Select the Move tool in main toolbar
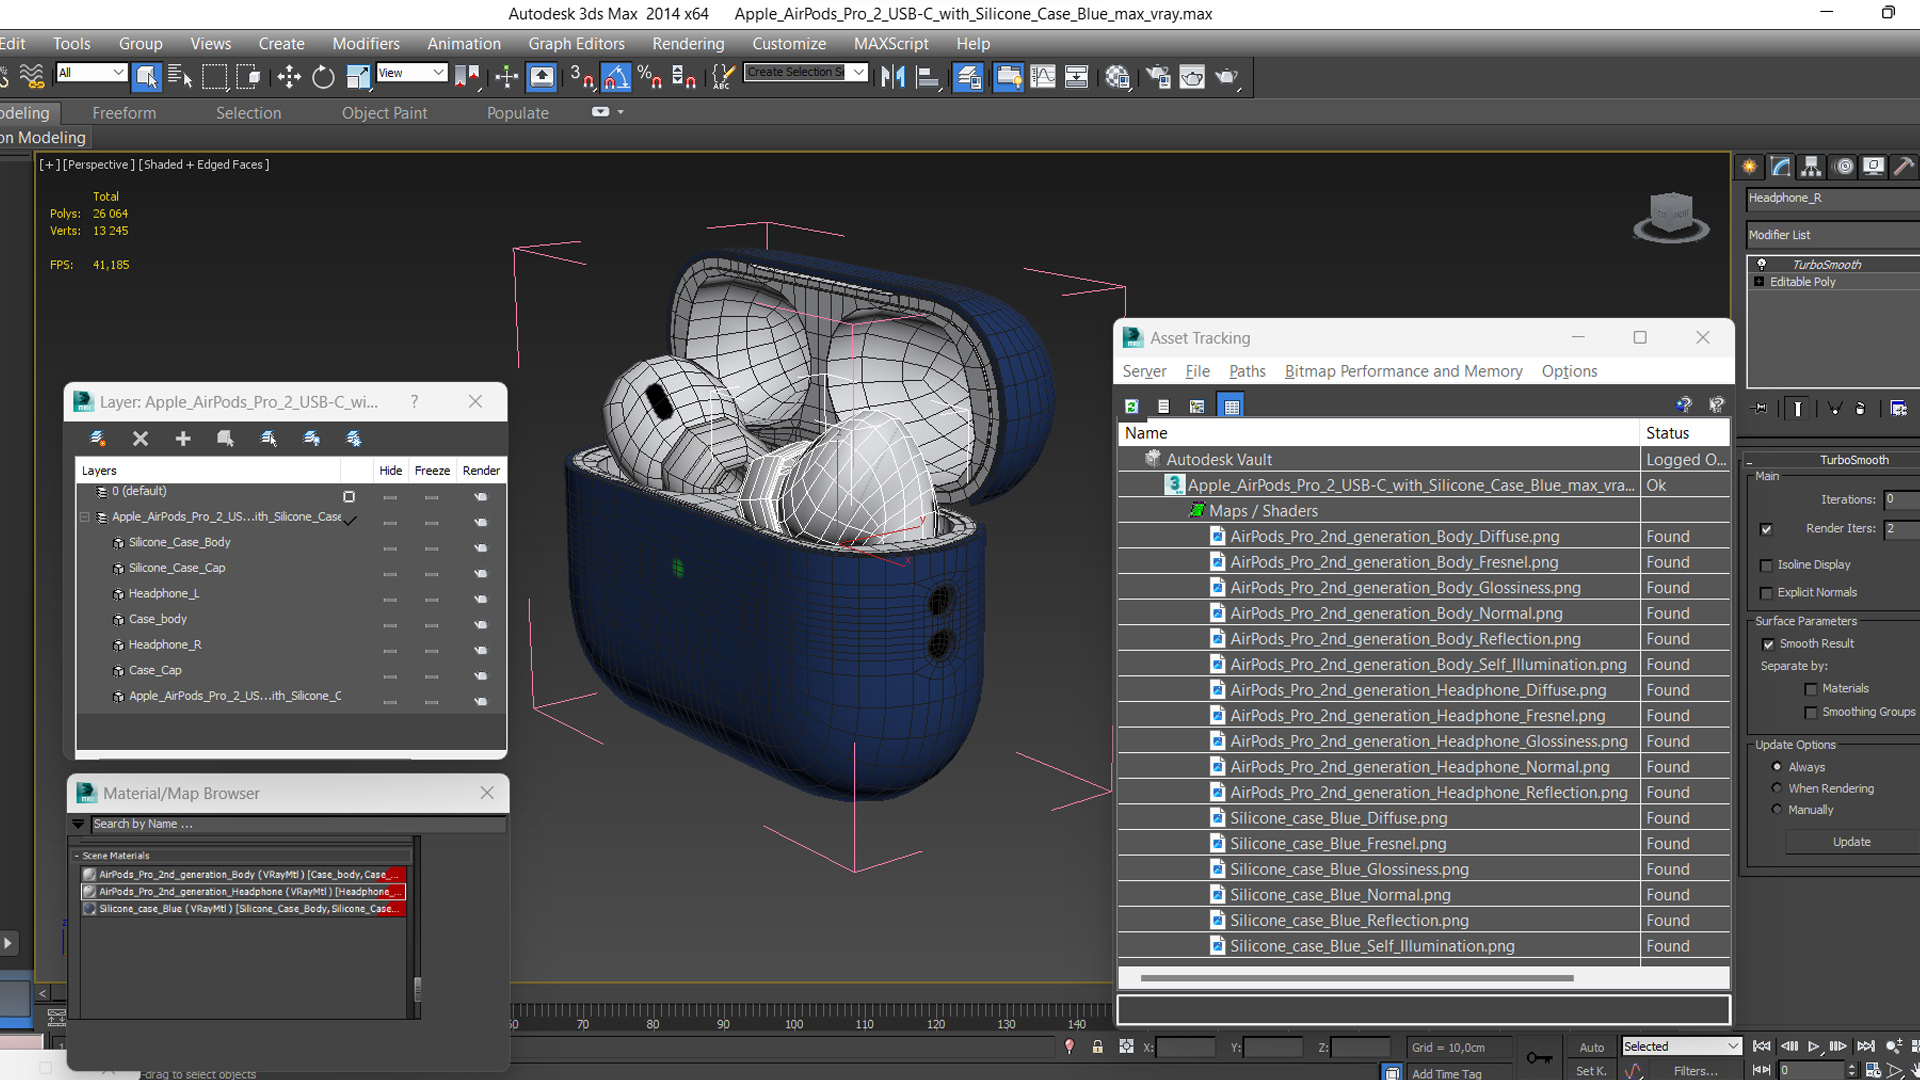The image size is (1920, 1080). (289, 77)
